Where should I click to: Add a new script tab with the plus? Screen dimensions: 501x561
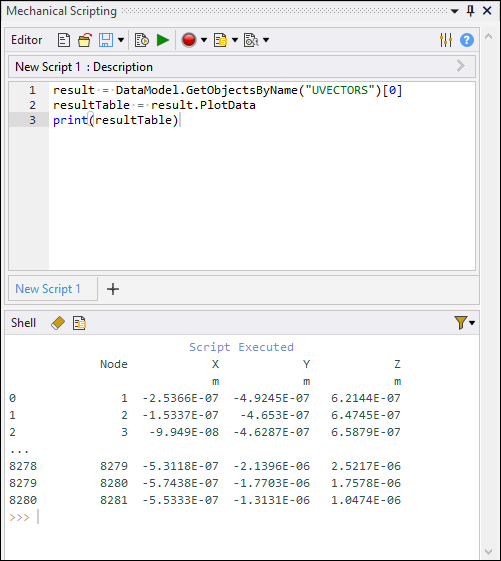pos(113,289)
